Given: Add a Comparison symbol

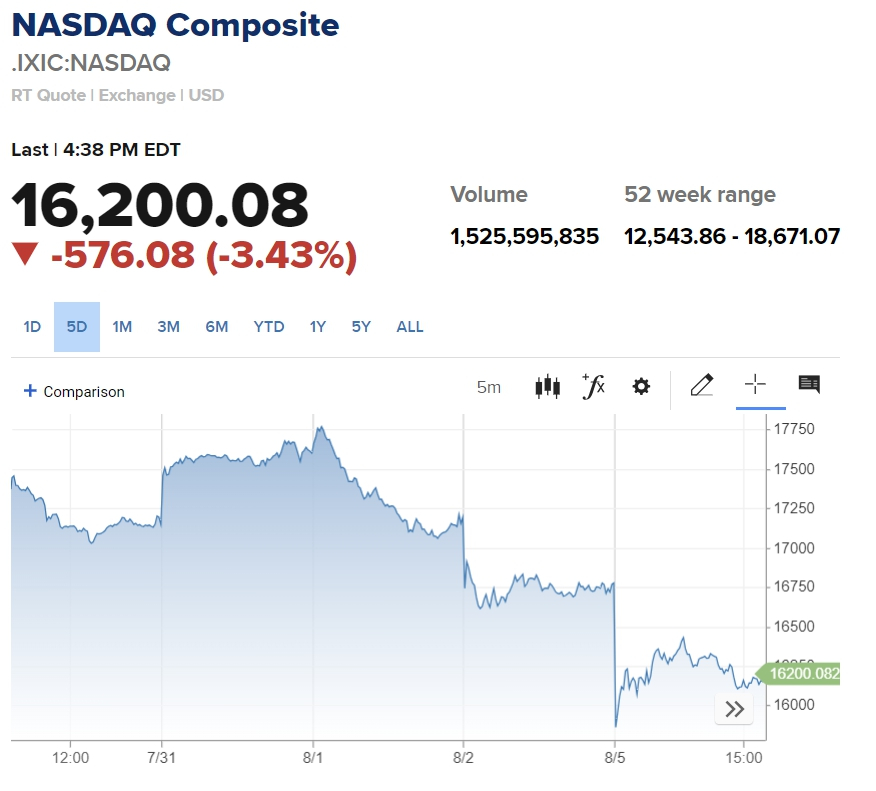Looking at the screenshot, I should 84,392.
